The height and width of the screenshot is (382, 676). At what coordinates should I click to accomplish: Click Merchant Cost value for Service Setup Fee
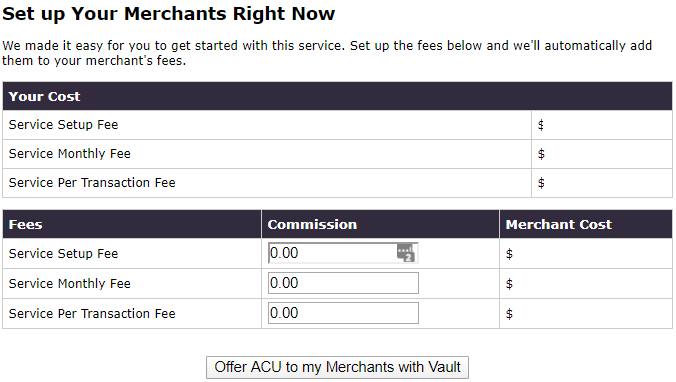click(x=509, y=254)
